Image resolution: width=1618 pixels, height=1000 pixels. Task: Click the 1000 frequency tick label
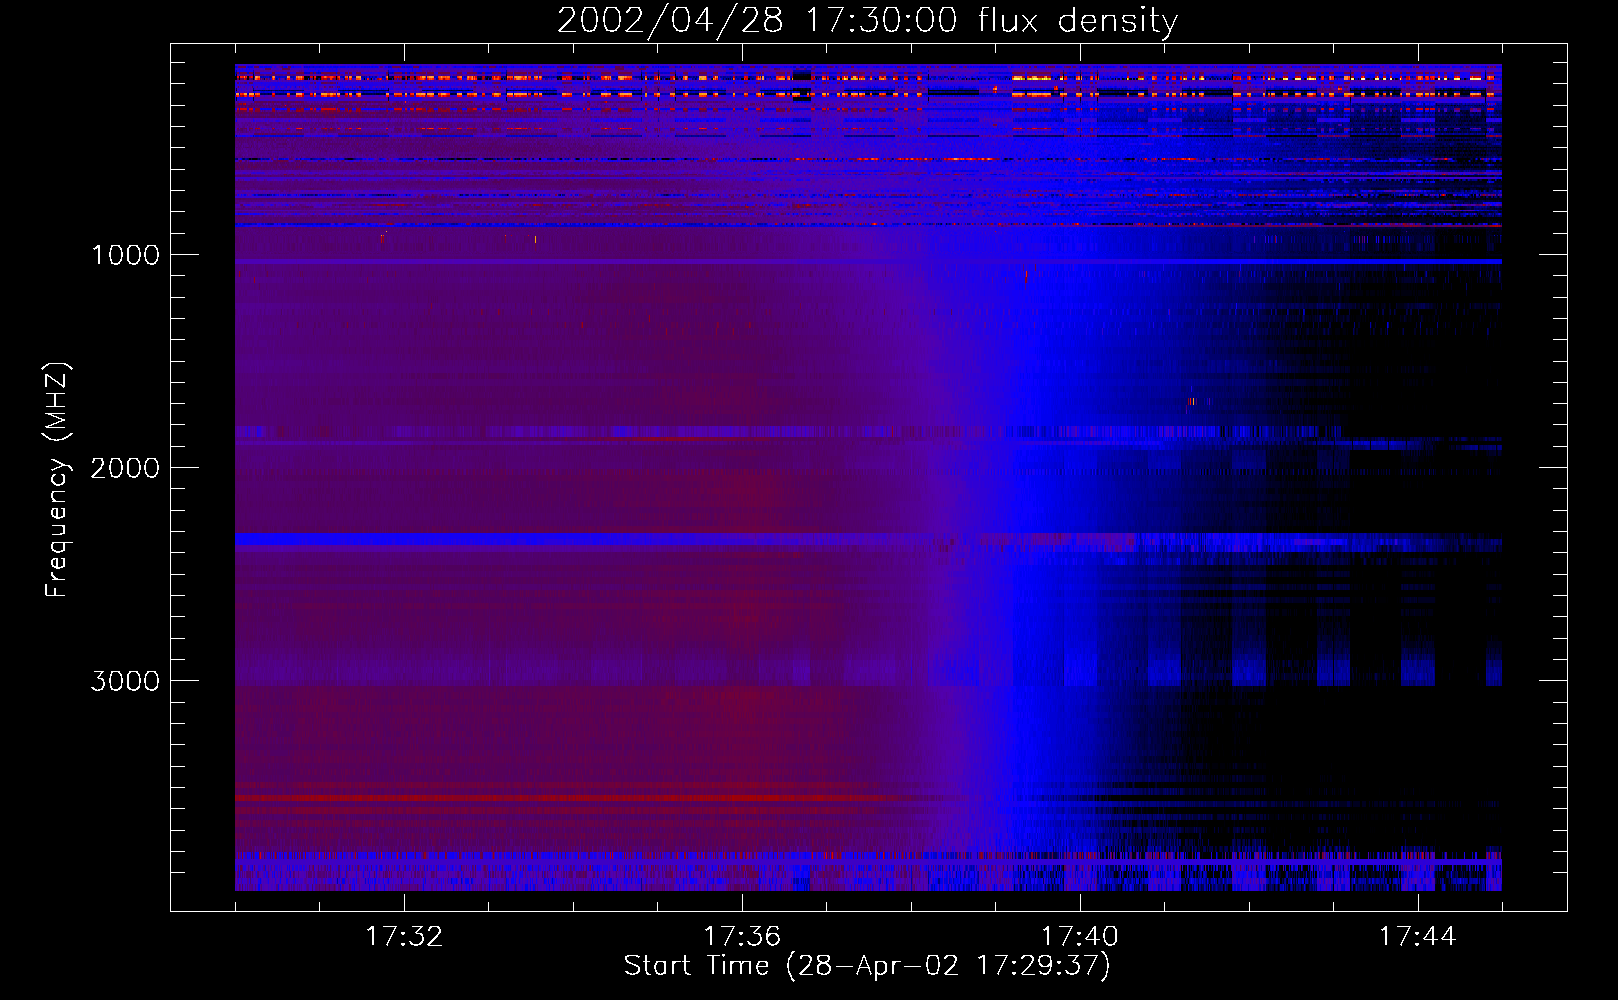[125, 255]
